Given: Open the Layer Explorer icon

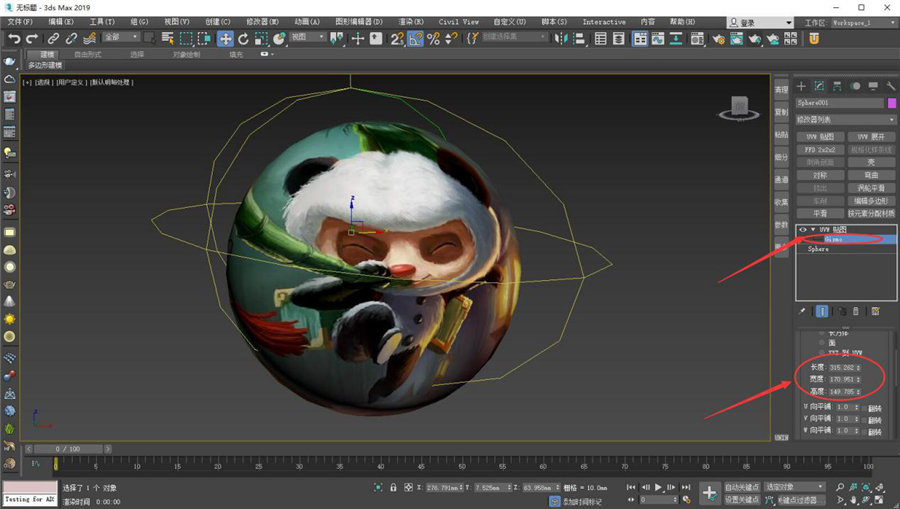Looking at the screenshot, I should [619, 38].
